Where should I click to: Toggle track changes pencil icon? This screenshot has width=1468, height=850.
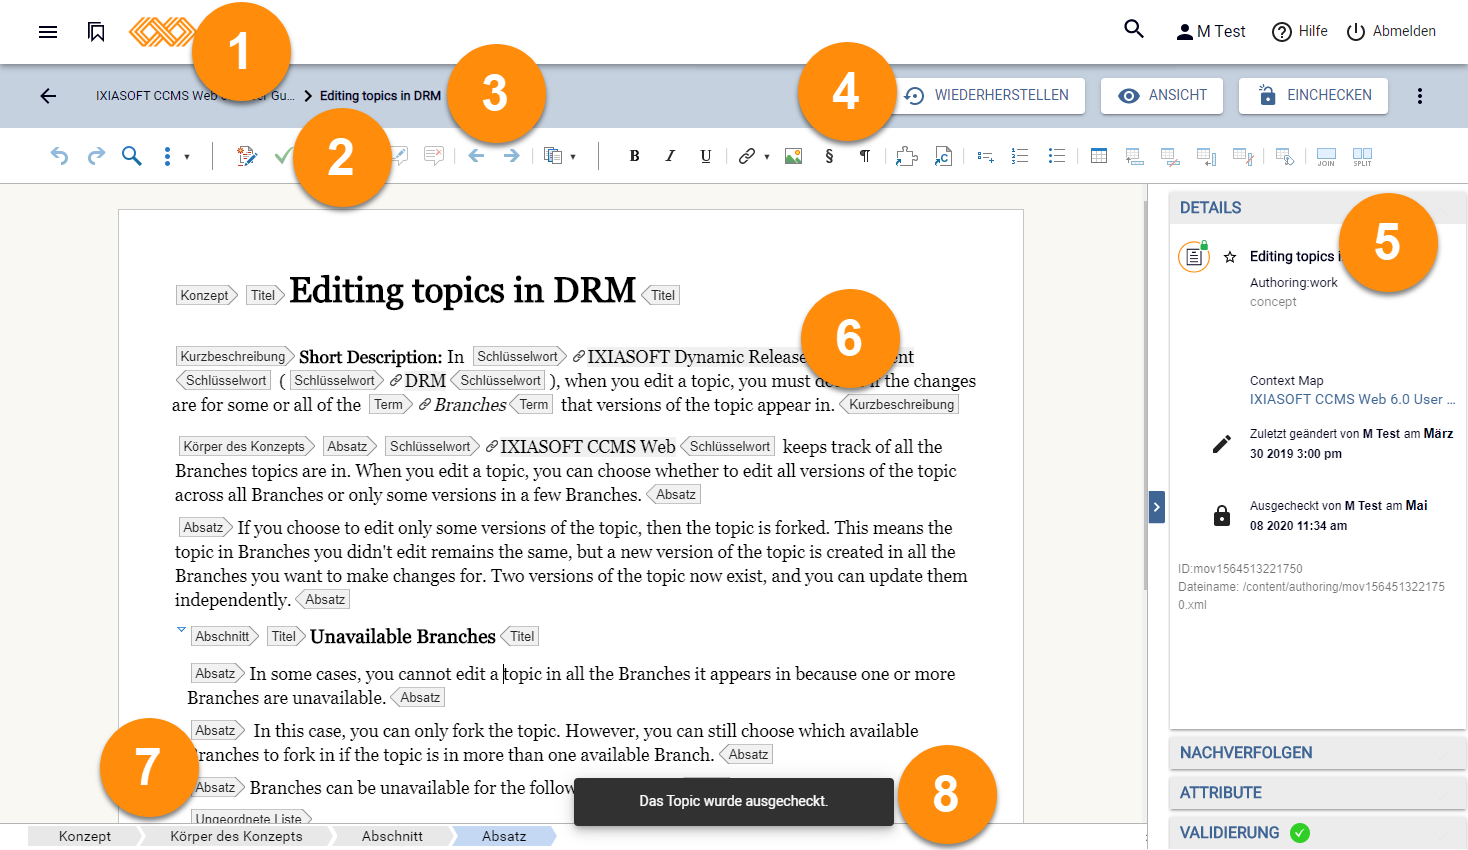click(246, 156)
